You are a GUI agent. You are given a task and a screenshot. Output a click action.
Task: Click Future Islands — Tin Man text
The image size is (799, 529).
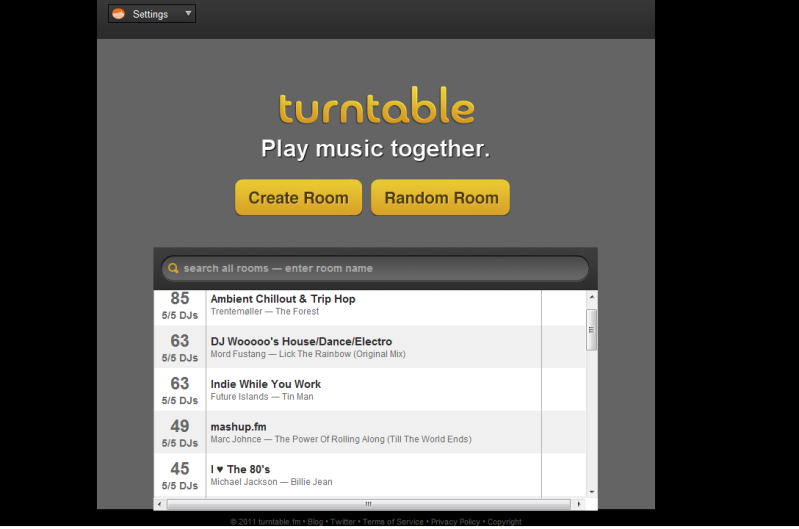(262, 397)
